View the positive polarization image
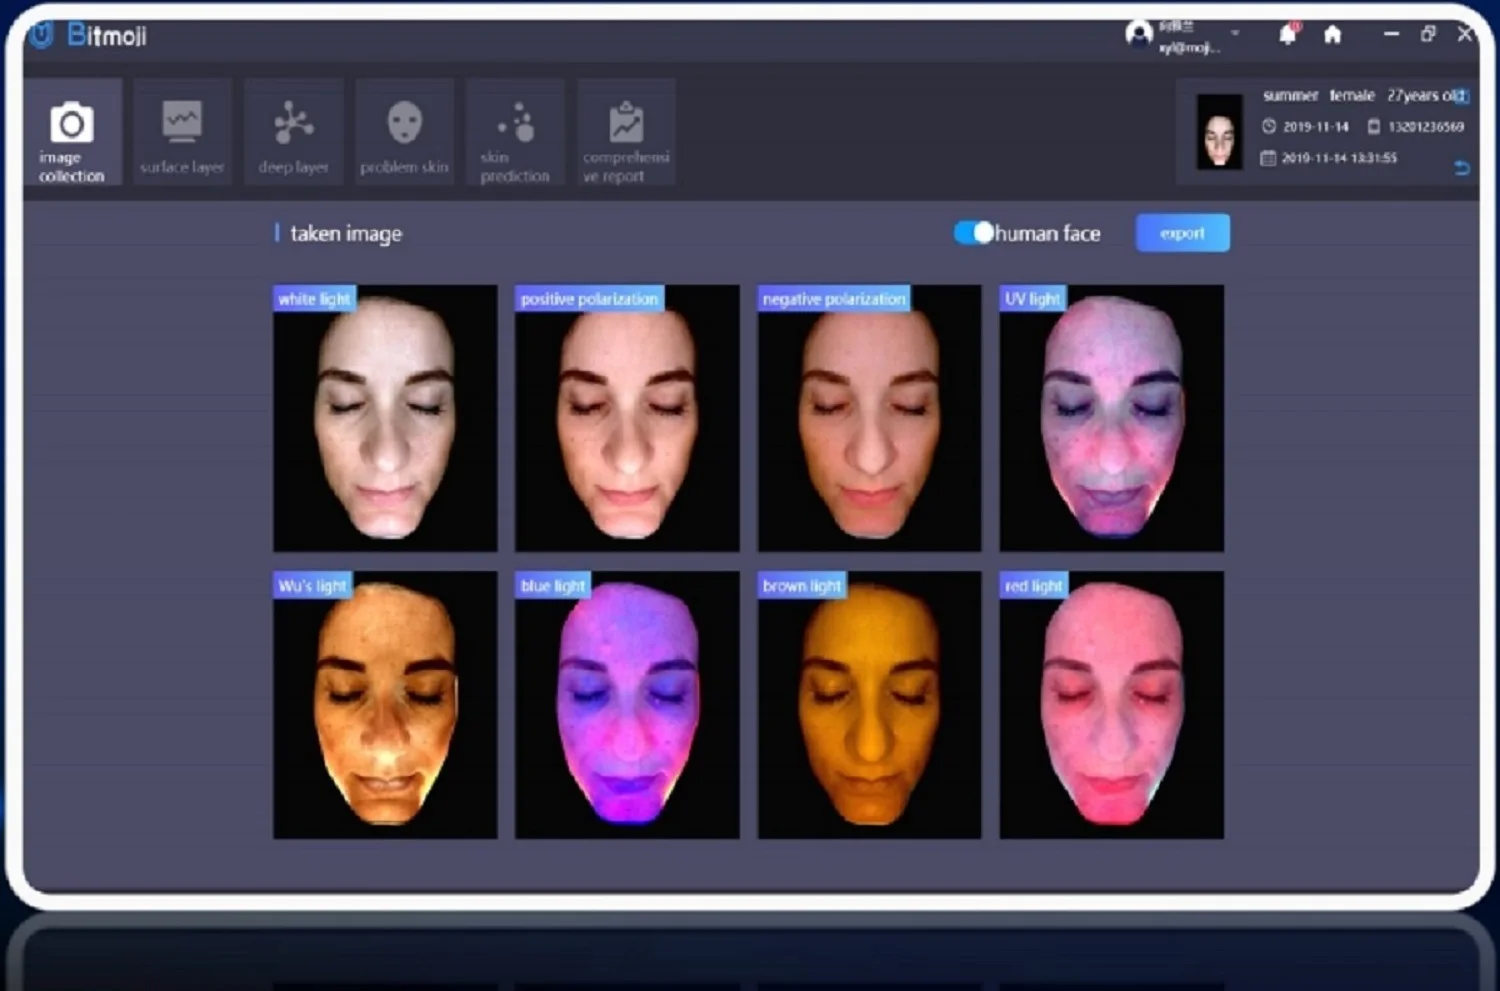Screen dimensions: 1500x991 click(627, 418)
